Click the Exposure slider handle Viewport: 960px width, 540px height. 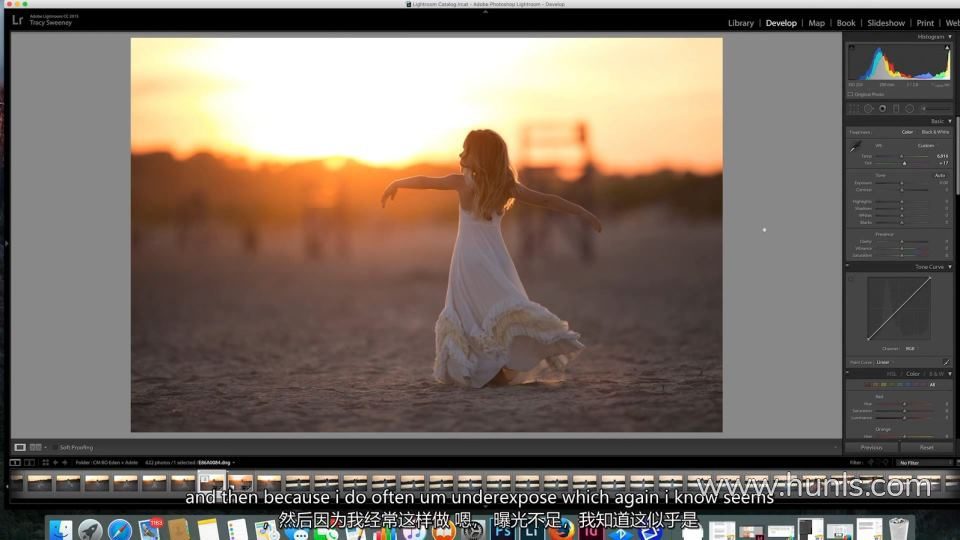pos(901,183)
